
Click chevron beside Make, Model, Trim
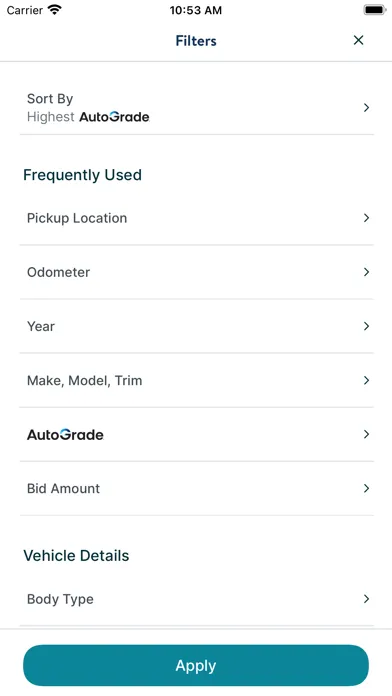pos(366,380)
